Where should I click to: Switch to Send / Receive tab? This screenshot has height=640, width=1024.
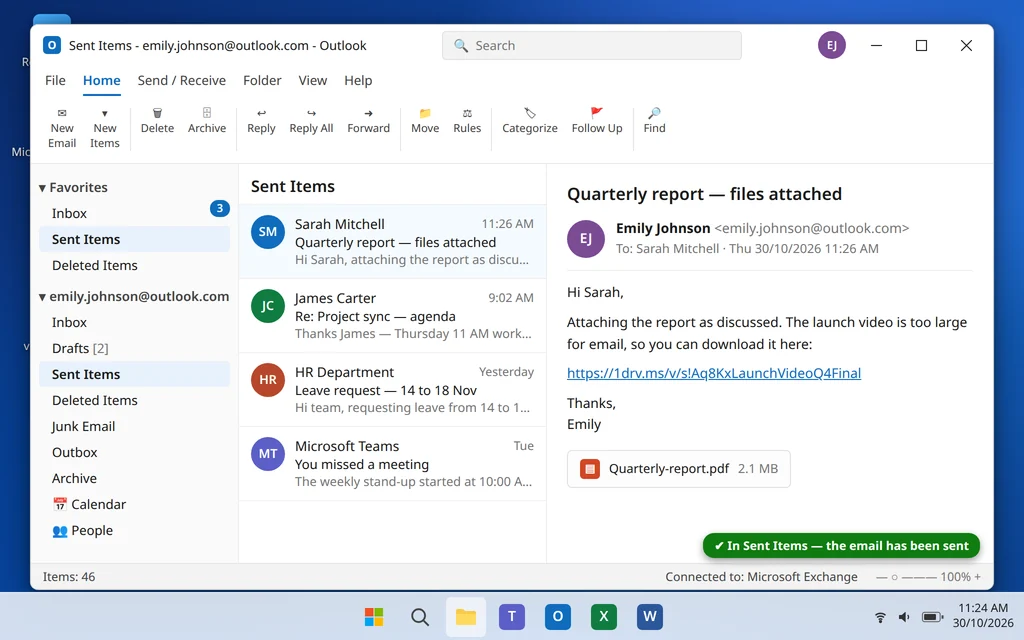(x=182, y=80)
